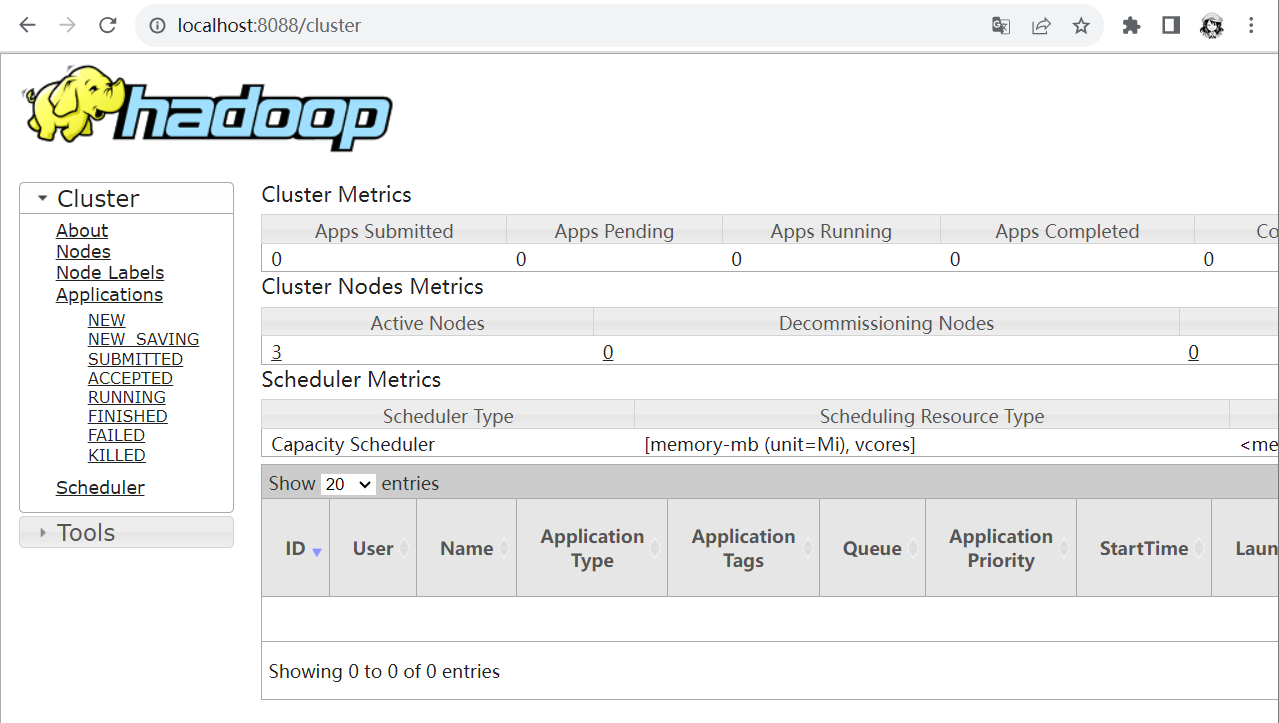Viewport: 1279px width, 723px height.
Task: Bookmark this page with the star icon
Action: 1081,25
